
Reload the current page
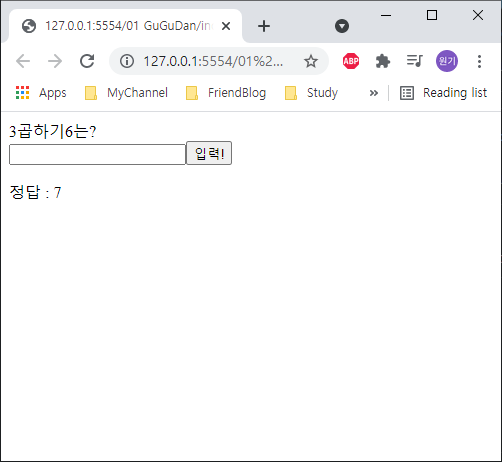pos(87,61)
